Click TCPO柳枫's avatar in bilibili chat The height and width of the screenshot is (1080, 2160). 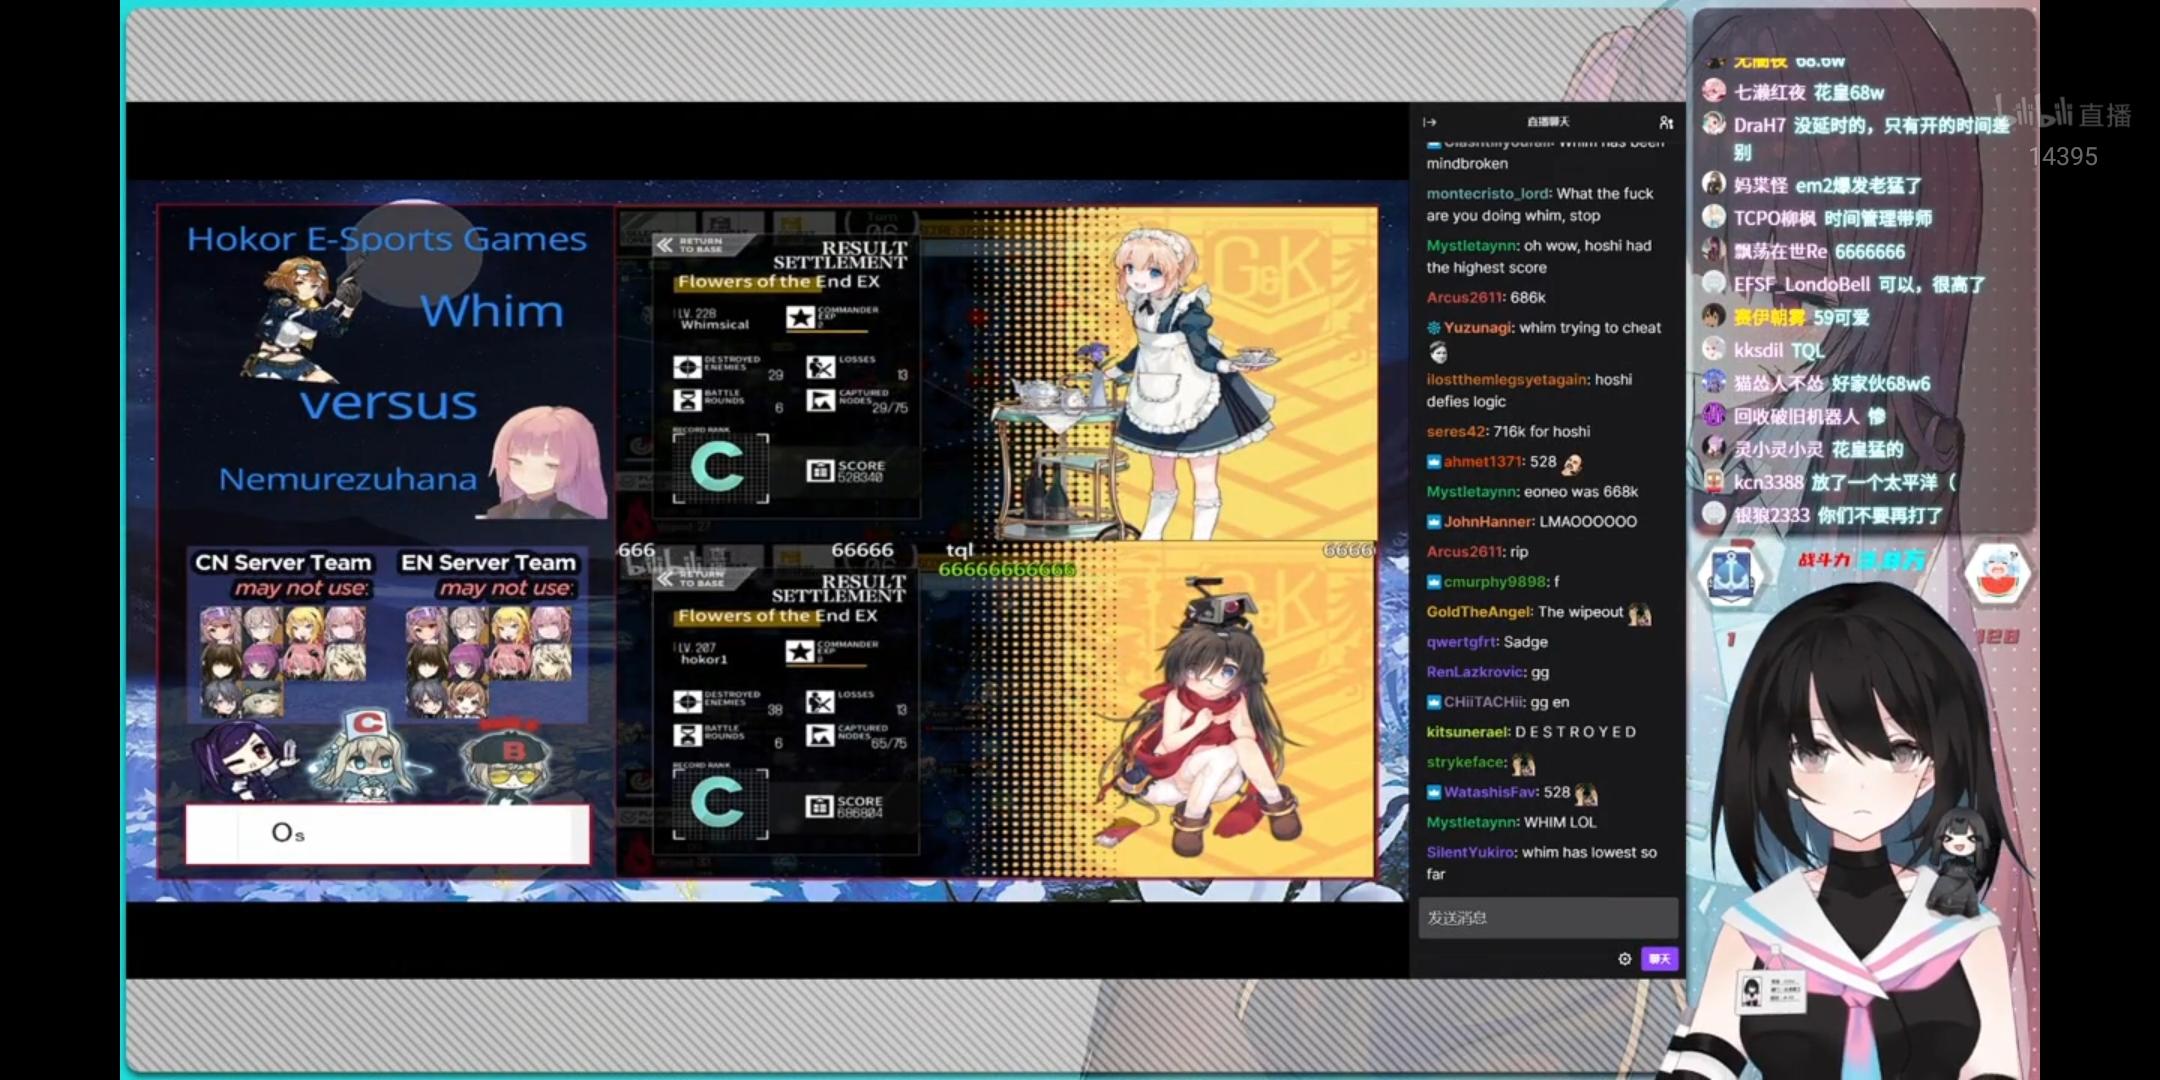click(x=1714, y=217)
